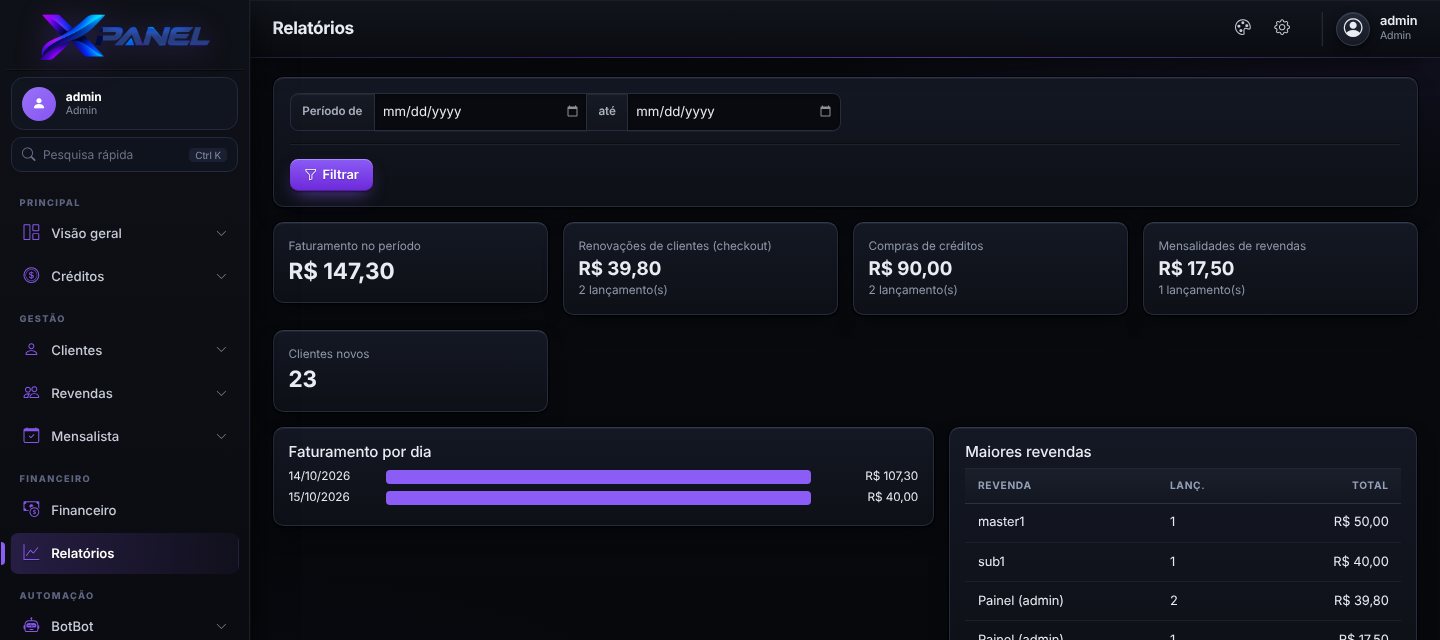Click the 14/10/2026 revenue bar
This screenshot has width=1440, height=640.
(x=598, y=477)
